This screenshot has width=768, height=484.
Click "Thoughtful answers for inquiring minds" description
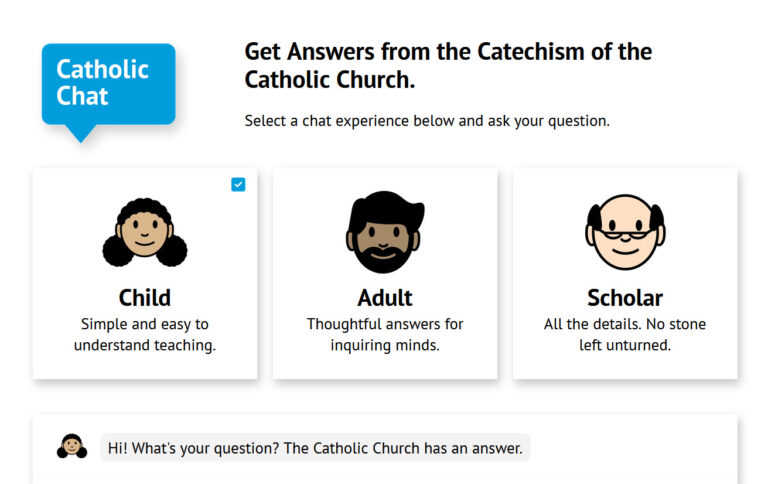click(385, 335)
